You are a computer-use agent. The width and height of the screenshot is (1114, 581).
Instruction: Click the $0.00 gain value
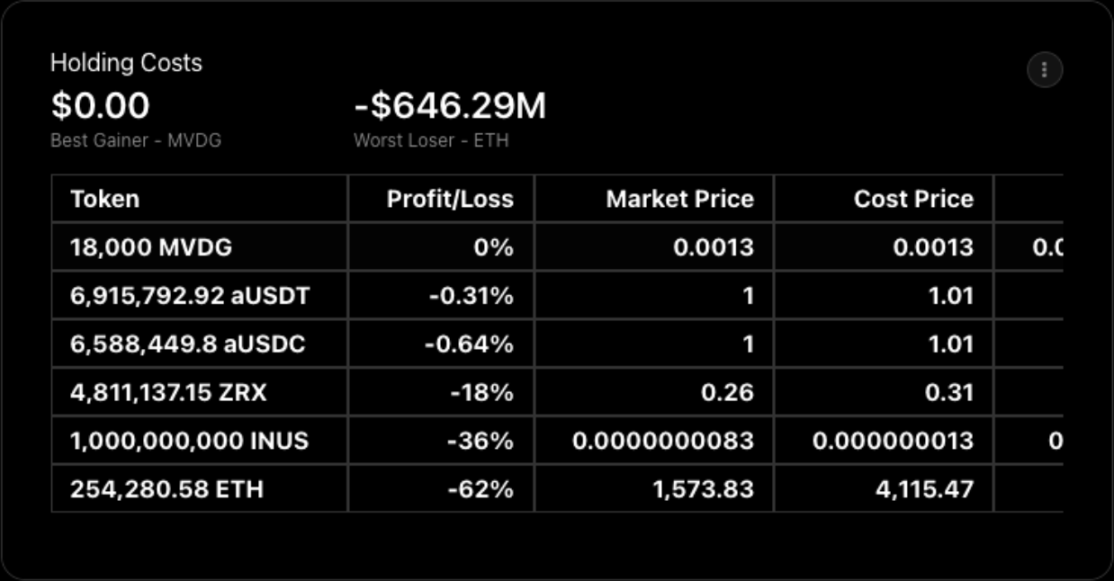click(100, 106)
